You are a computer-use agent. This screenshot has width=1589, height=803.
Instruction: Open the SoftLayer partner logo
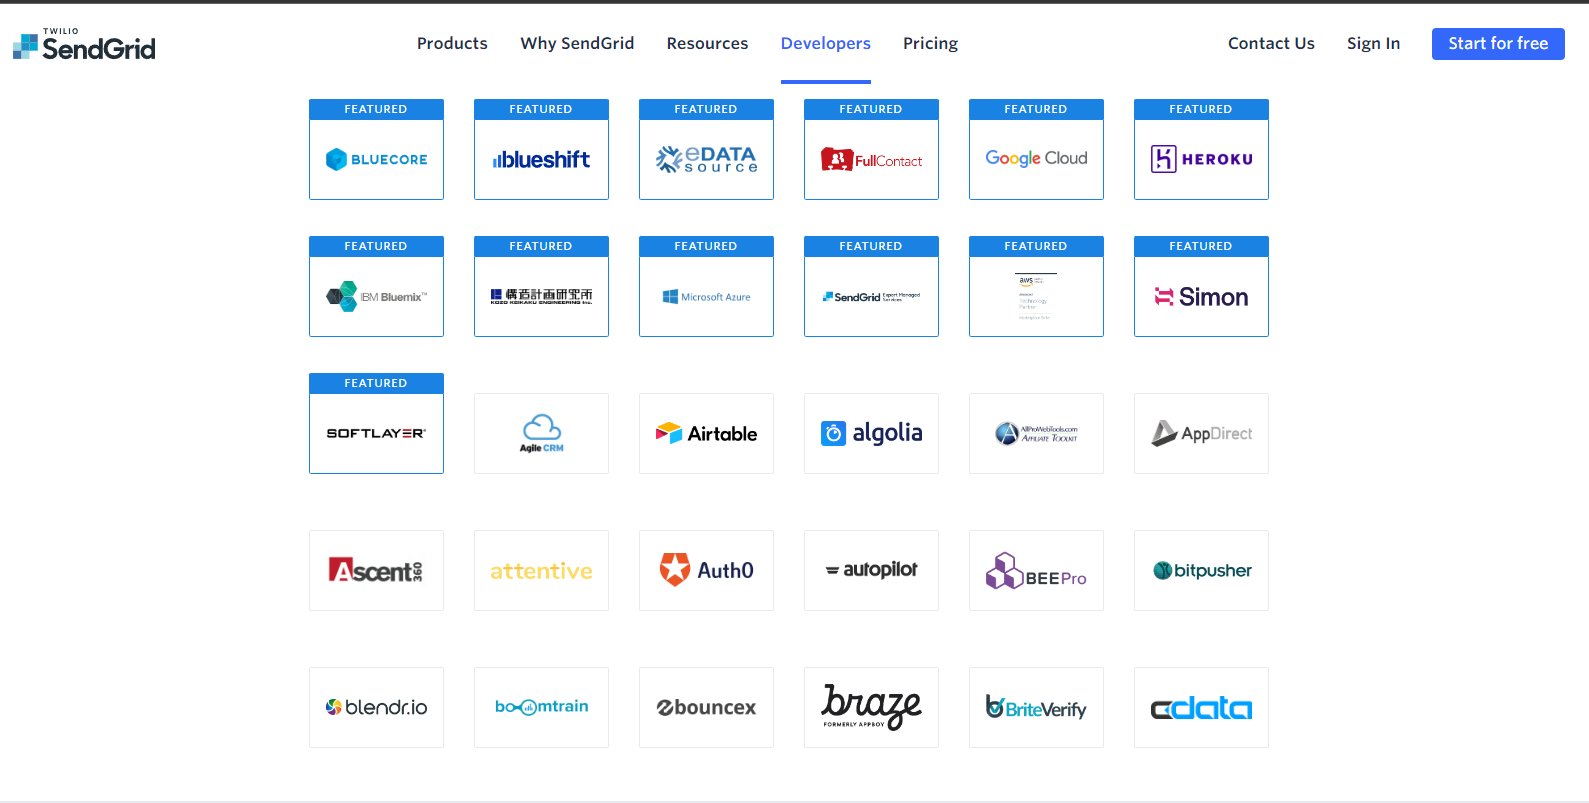376,433
